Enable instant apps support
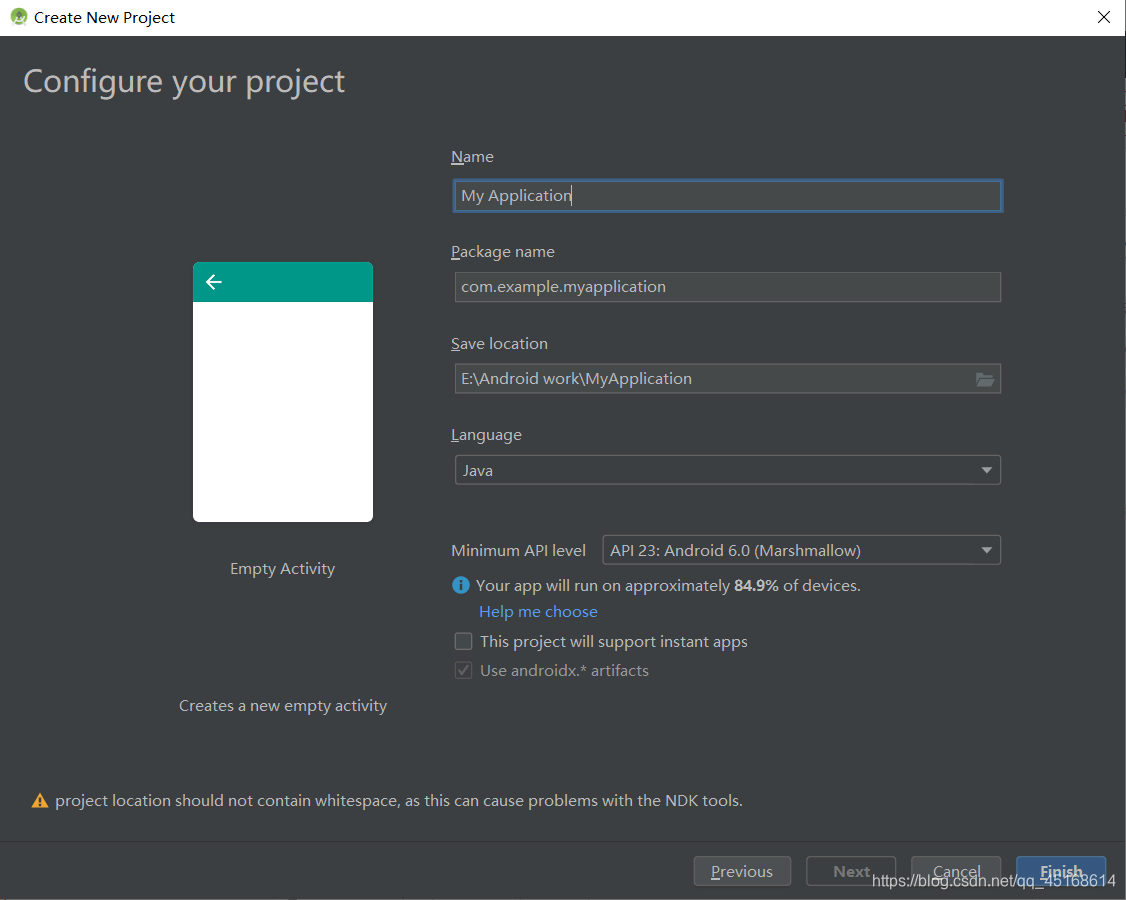 point(463,641)
